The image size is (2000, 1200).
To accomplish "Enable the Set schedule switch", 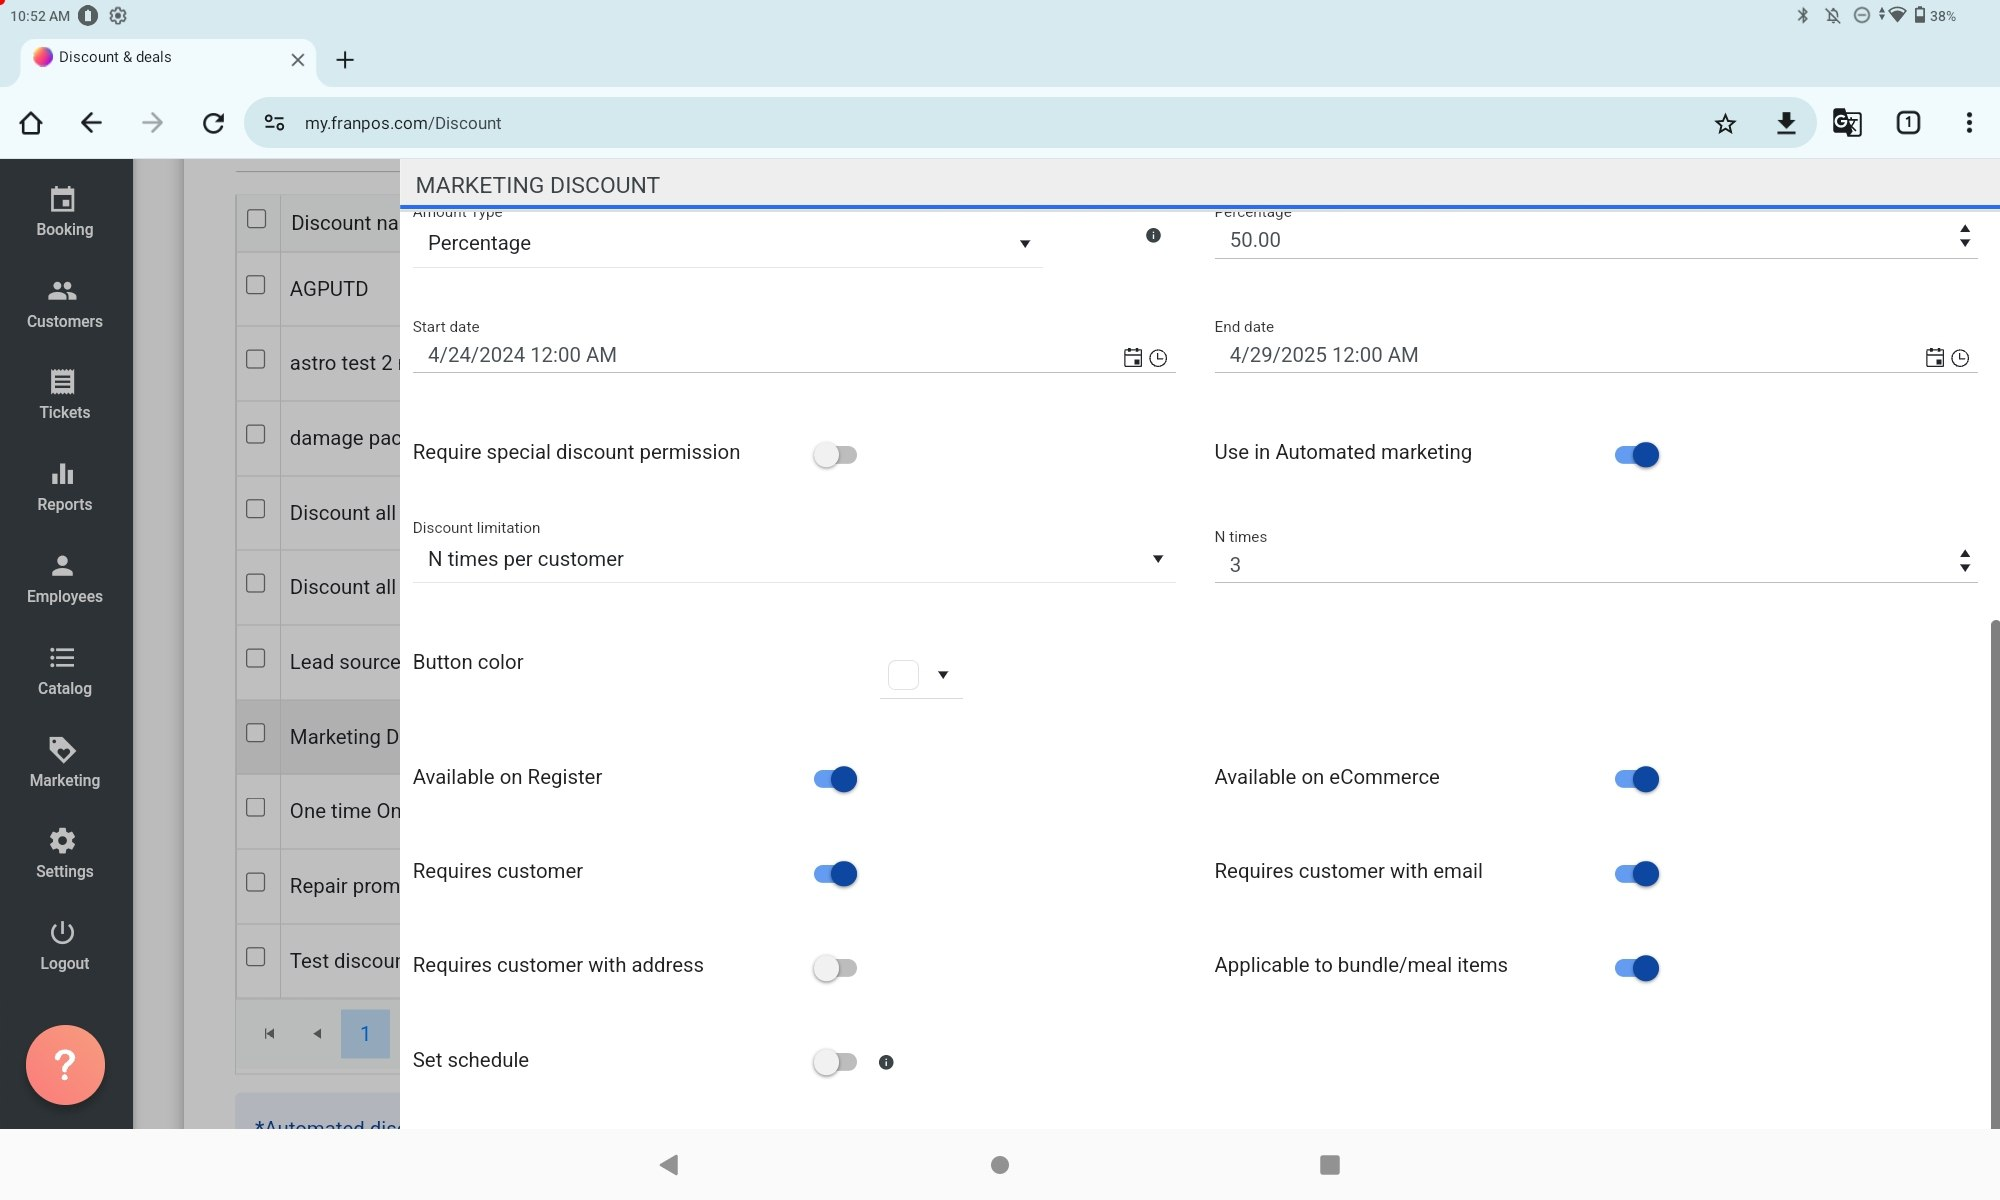I will tap(835, 1062).
